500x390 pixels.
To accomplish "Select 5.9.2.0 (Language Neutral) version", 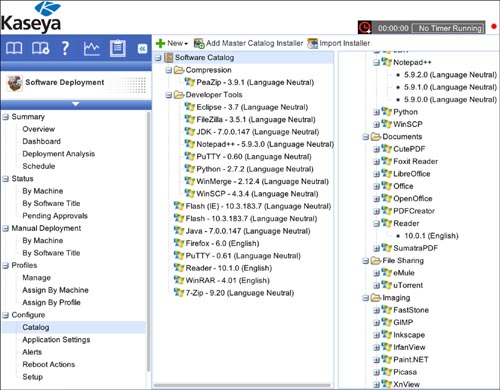I will (x=450, y=75).
